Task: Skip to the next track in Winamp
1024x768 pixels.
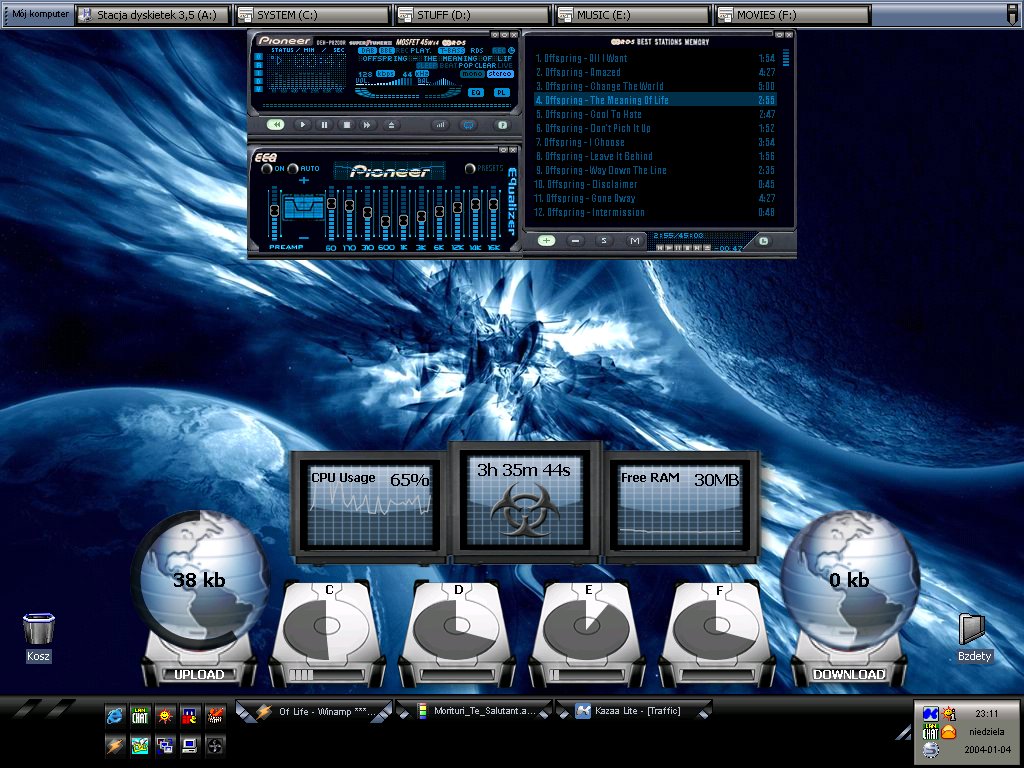Action: point(368,125)
